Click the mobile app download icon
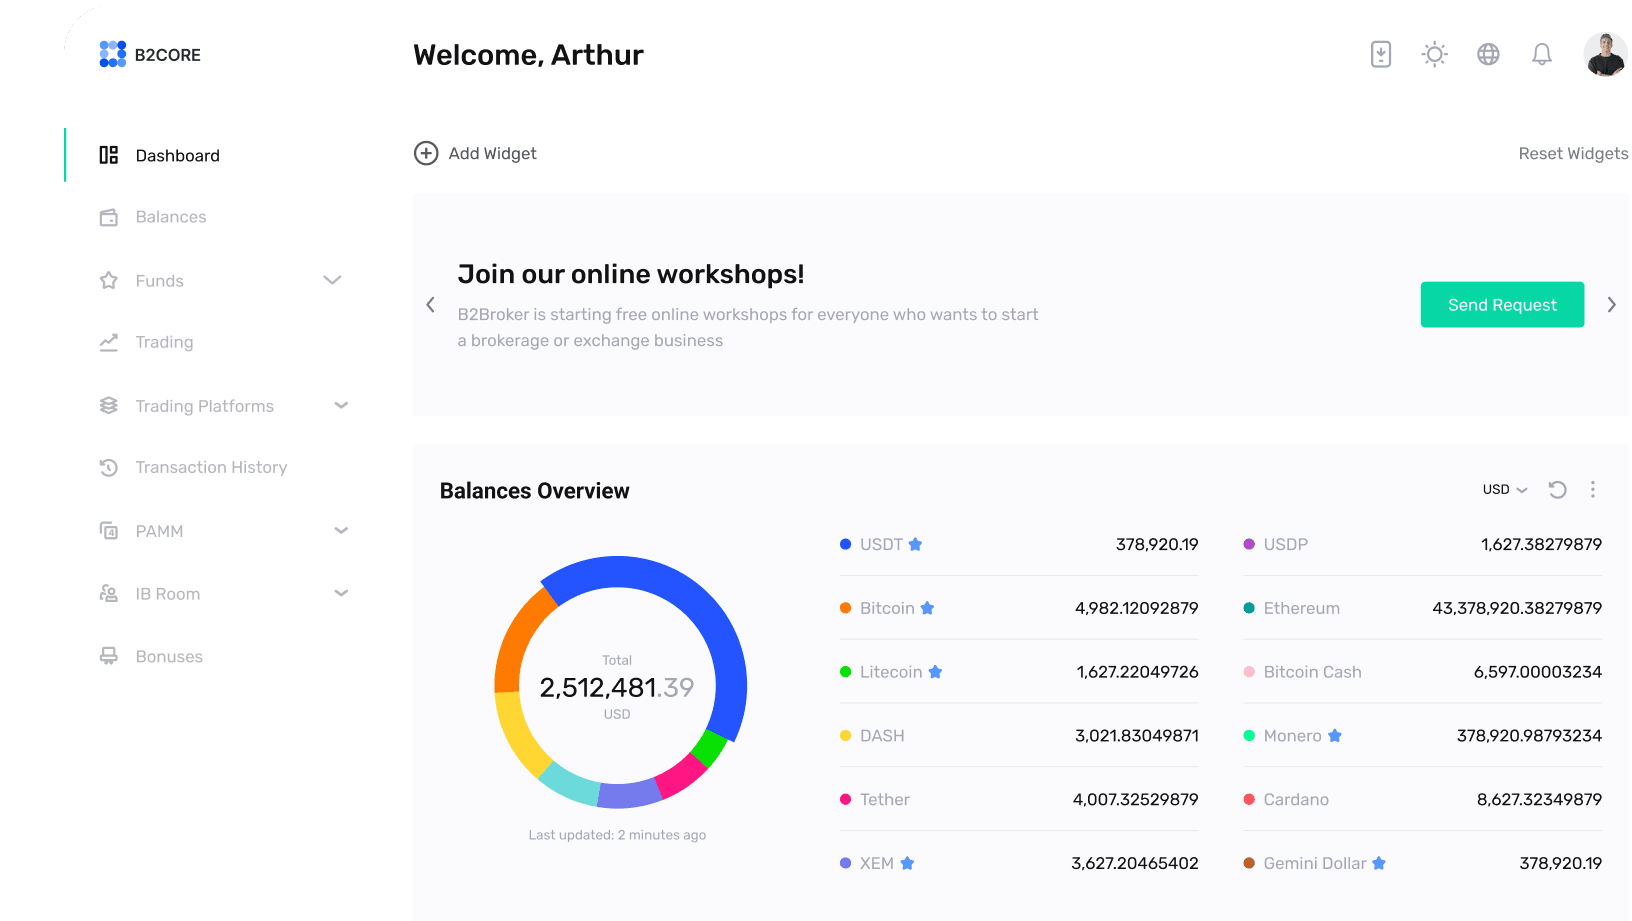This screenshot has height=921, width=1632. click(1380, 54)
